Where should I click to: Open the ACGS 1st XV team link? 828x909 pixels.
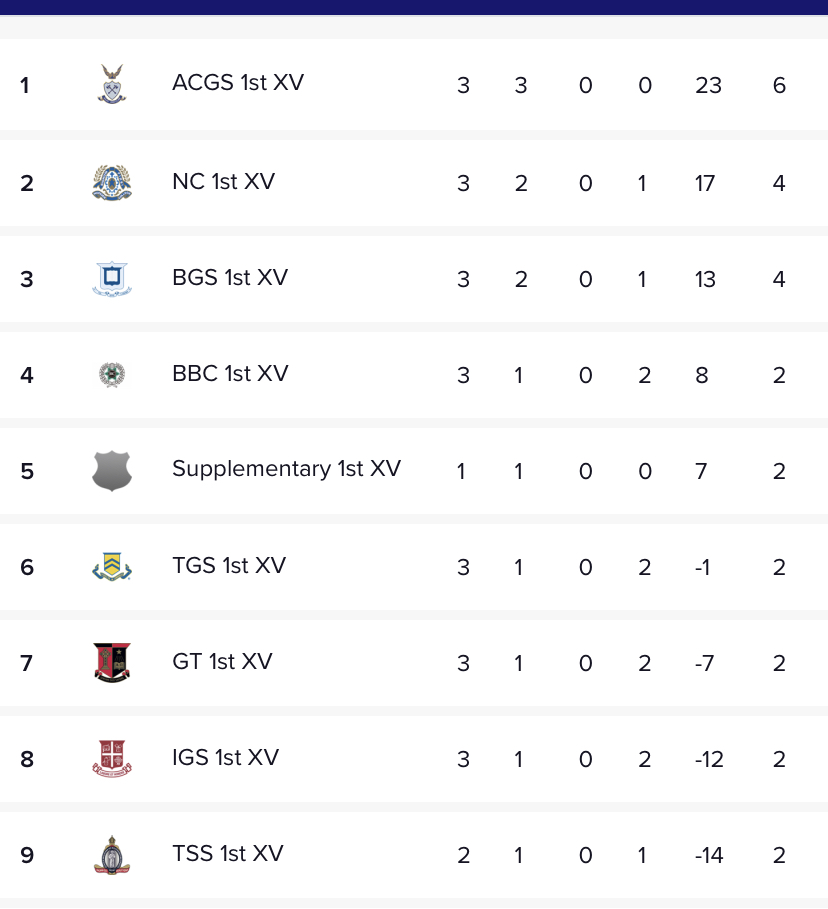[x=238, y=83]
